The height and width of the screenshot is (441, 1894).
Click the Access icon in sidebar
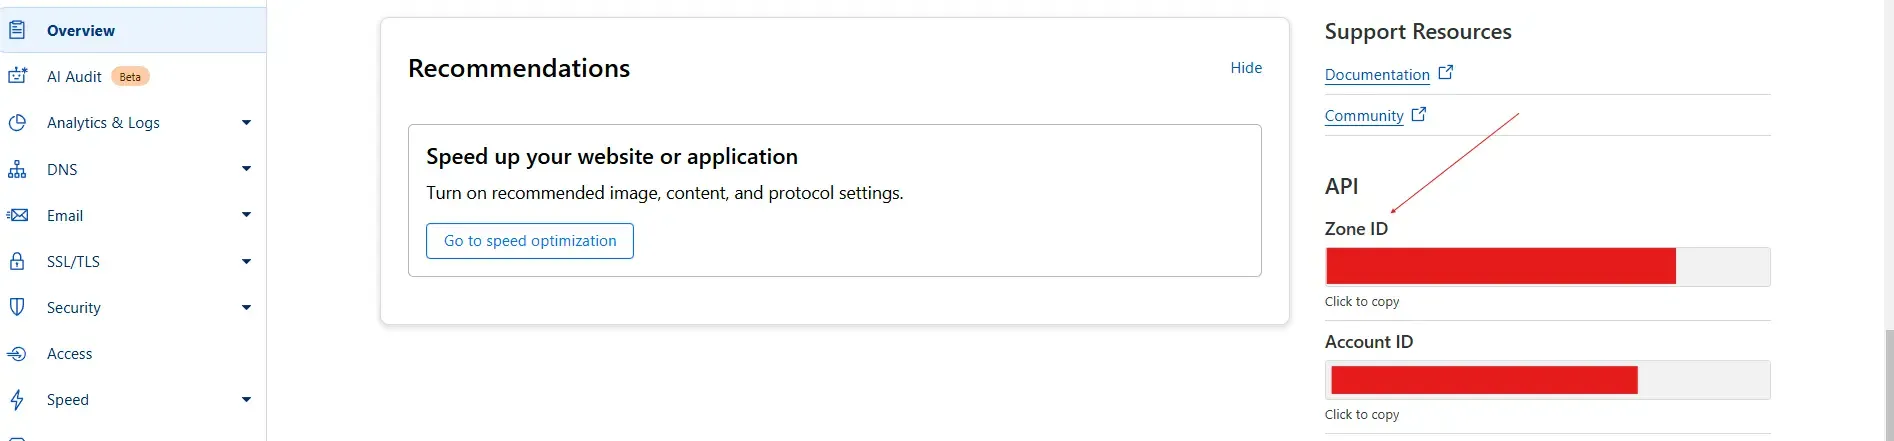pyautogui.click(x=17, y=354)
